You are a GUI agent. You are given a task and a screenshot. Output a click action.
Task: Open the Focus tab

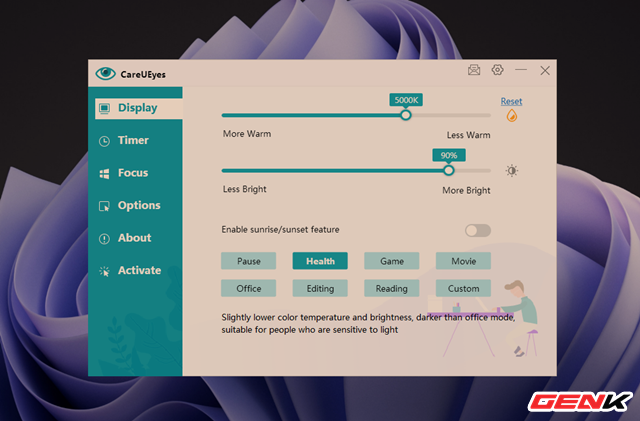[135, 173]
